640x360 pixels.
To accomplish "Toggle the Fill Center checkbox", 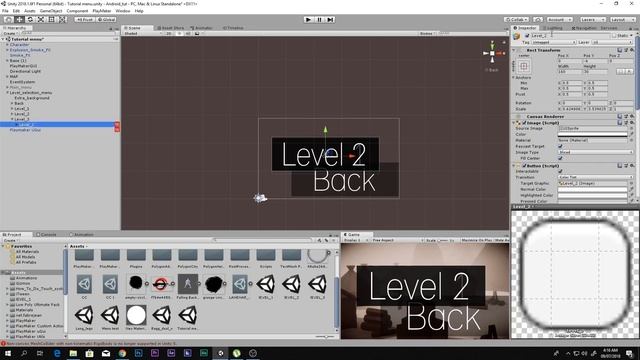I will click(560, 158).
